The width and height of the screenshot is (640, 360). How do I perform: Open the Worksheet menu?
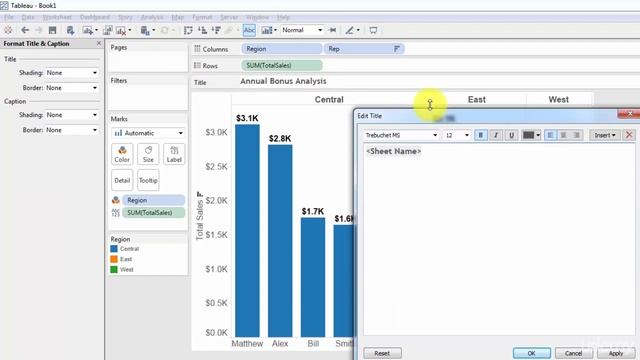57,17
